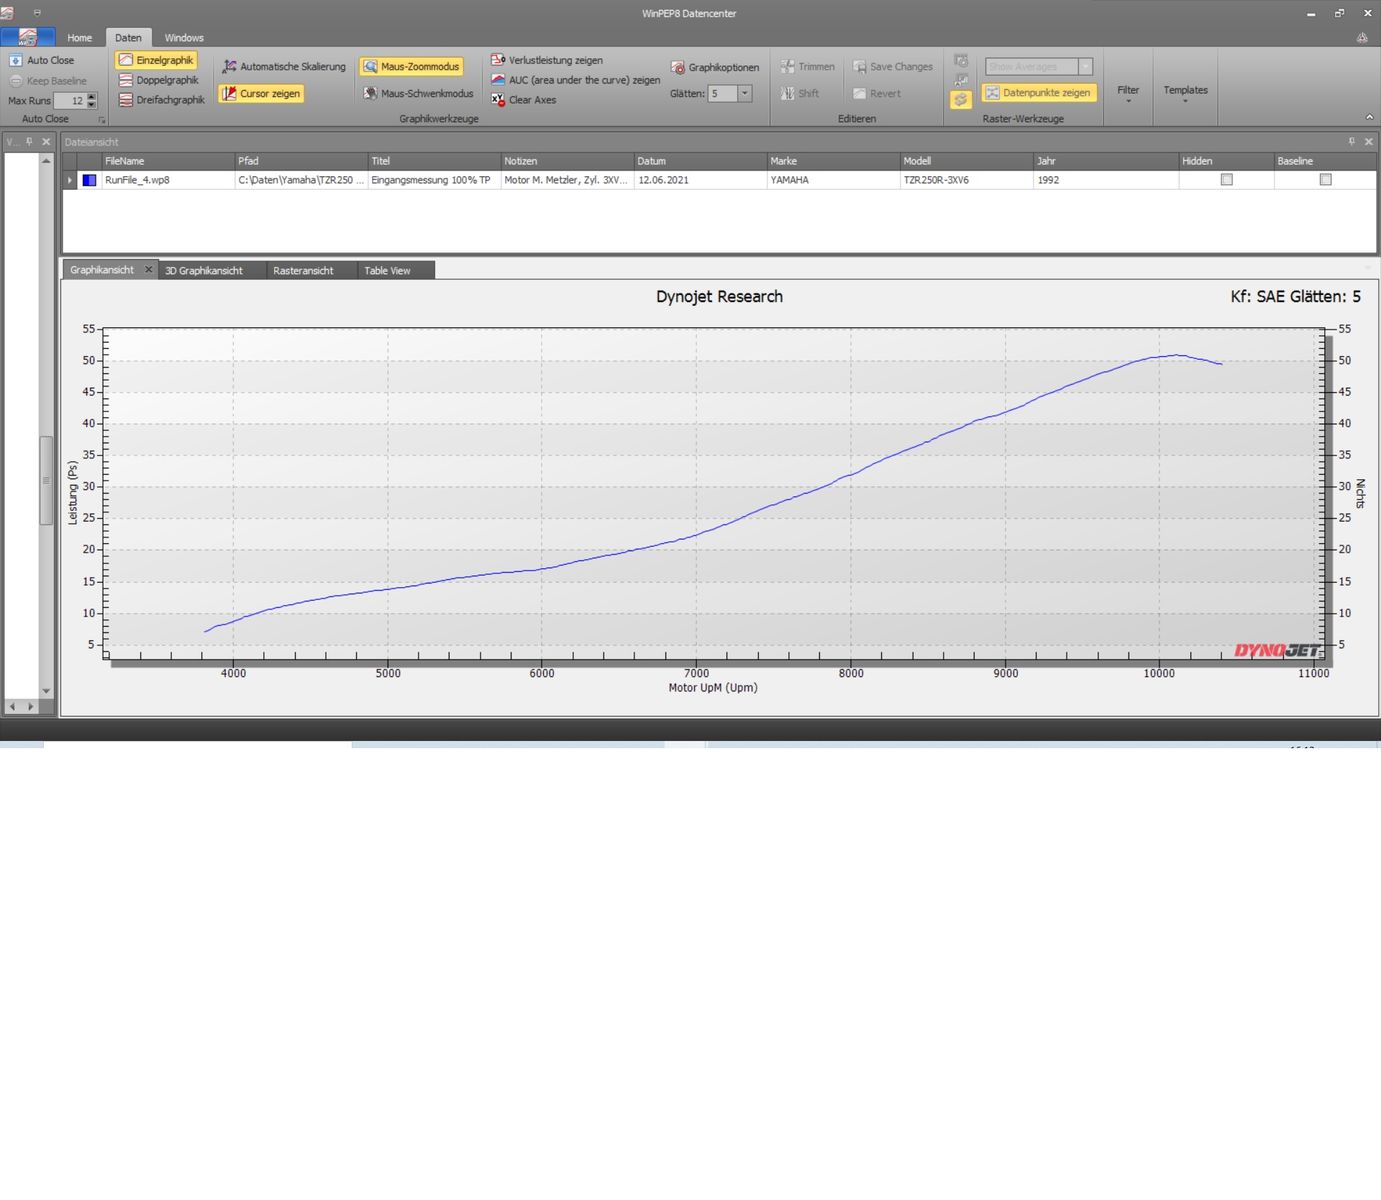Switch to Doppelgraphik double graph layout

[158, 80]
